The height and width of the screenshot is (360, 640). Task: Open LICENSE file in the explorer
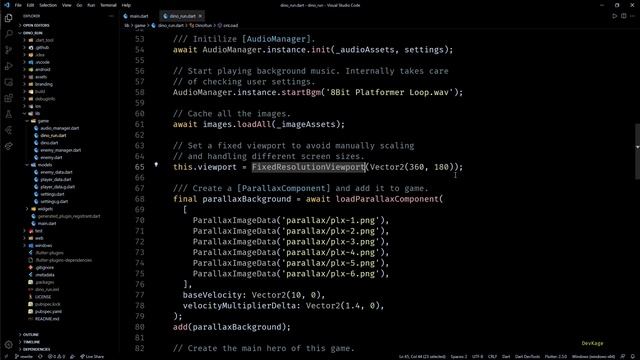click(x=43, y=297)
